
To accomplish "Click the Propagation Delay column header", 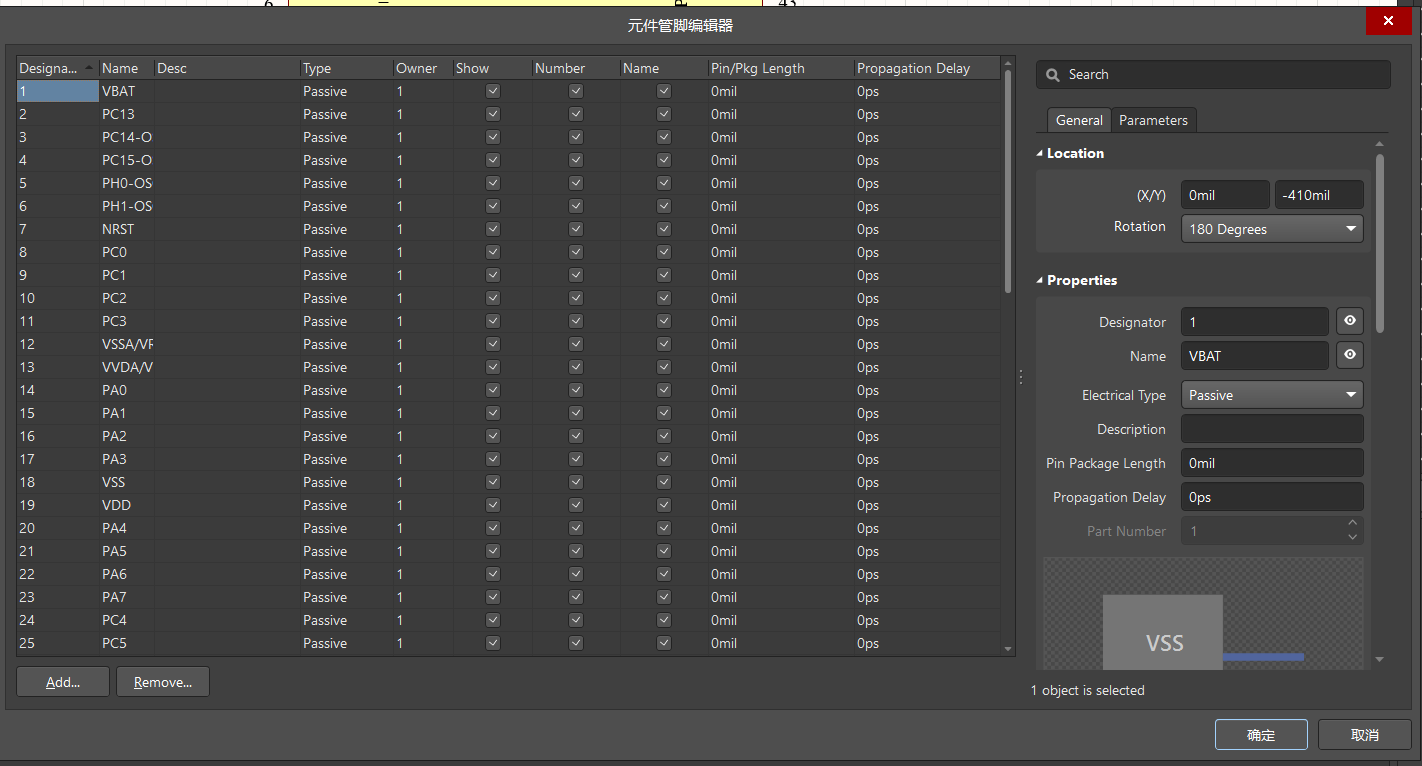I will tap(927, 68).
